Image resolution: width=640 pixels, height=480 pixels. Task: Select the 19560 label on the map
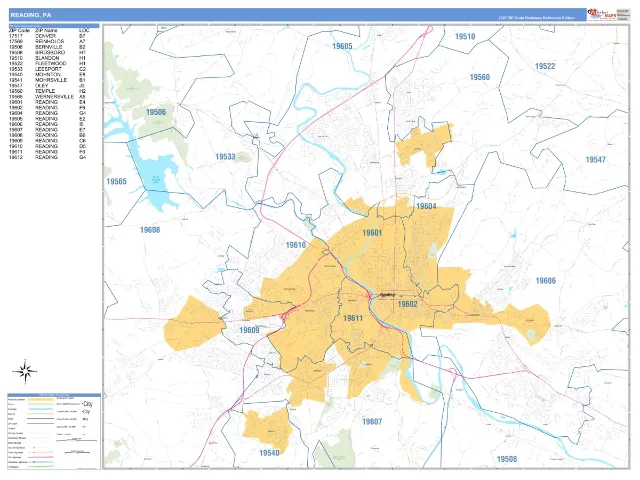tap(480, 77)
